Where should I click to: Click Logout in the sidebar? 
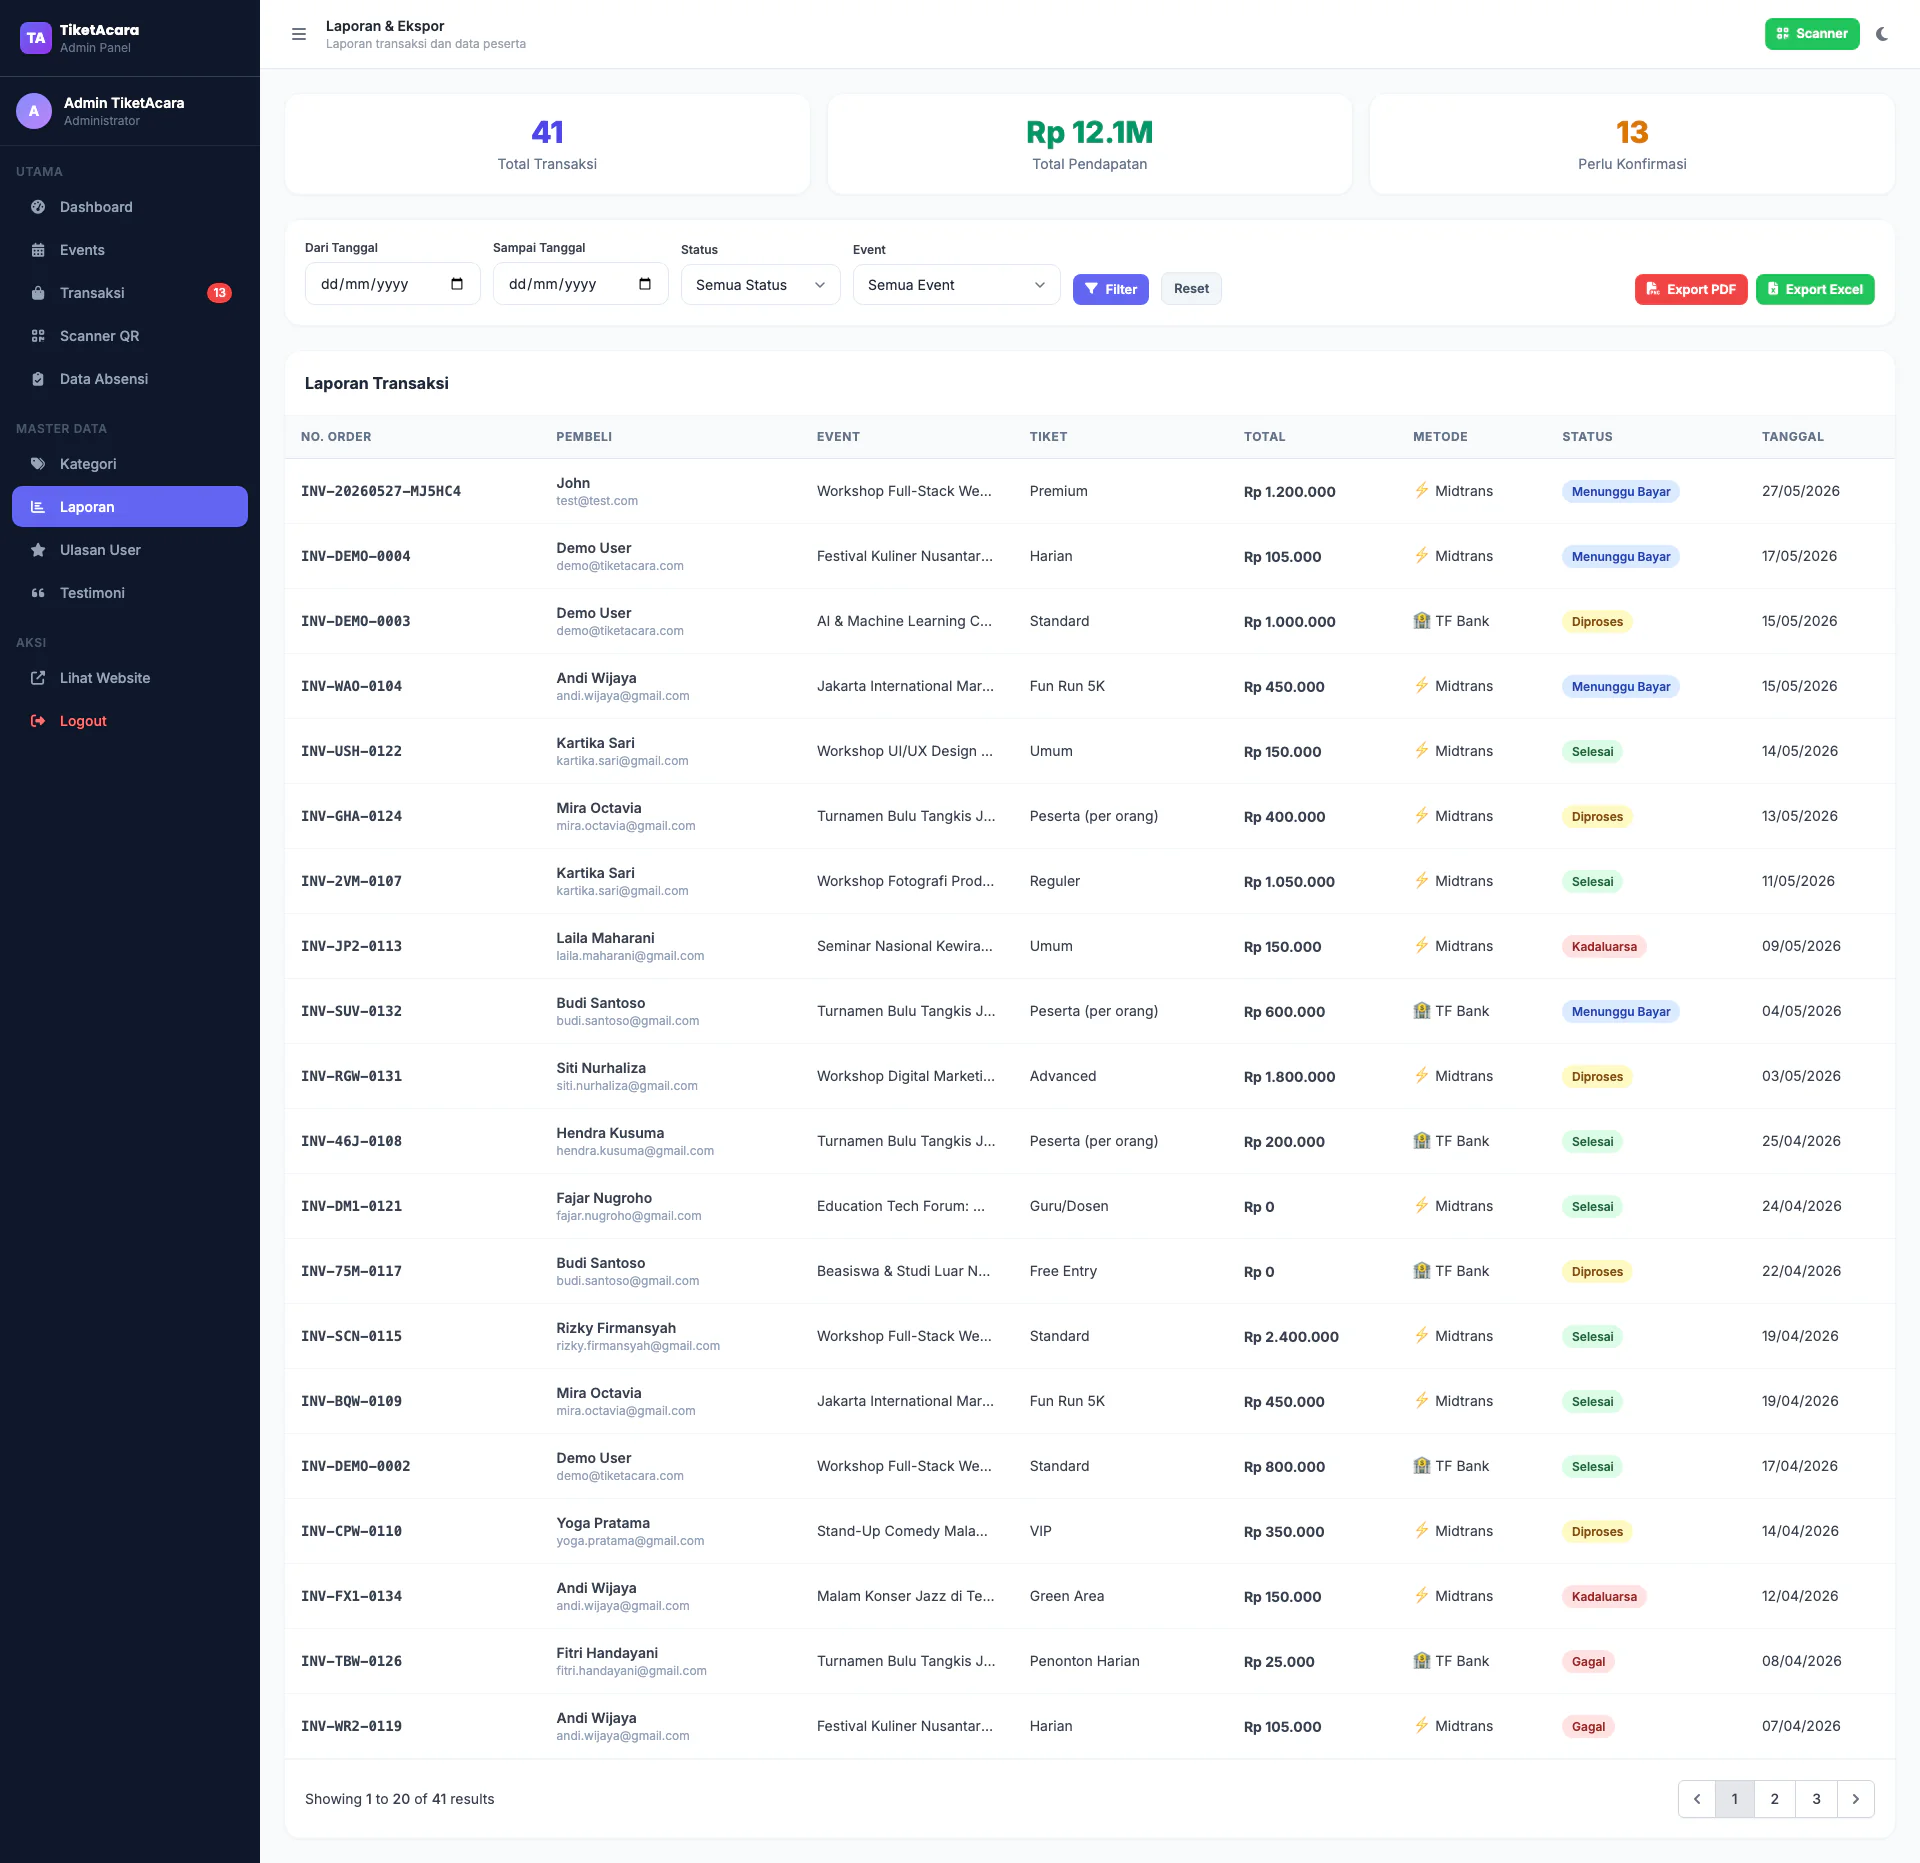(130, 721)
